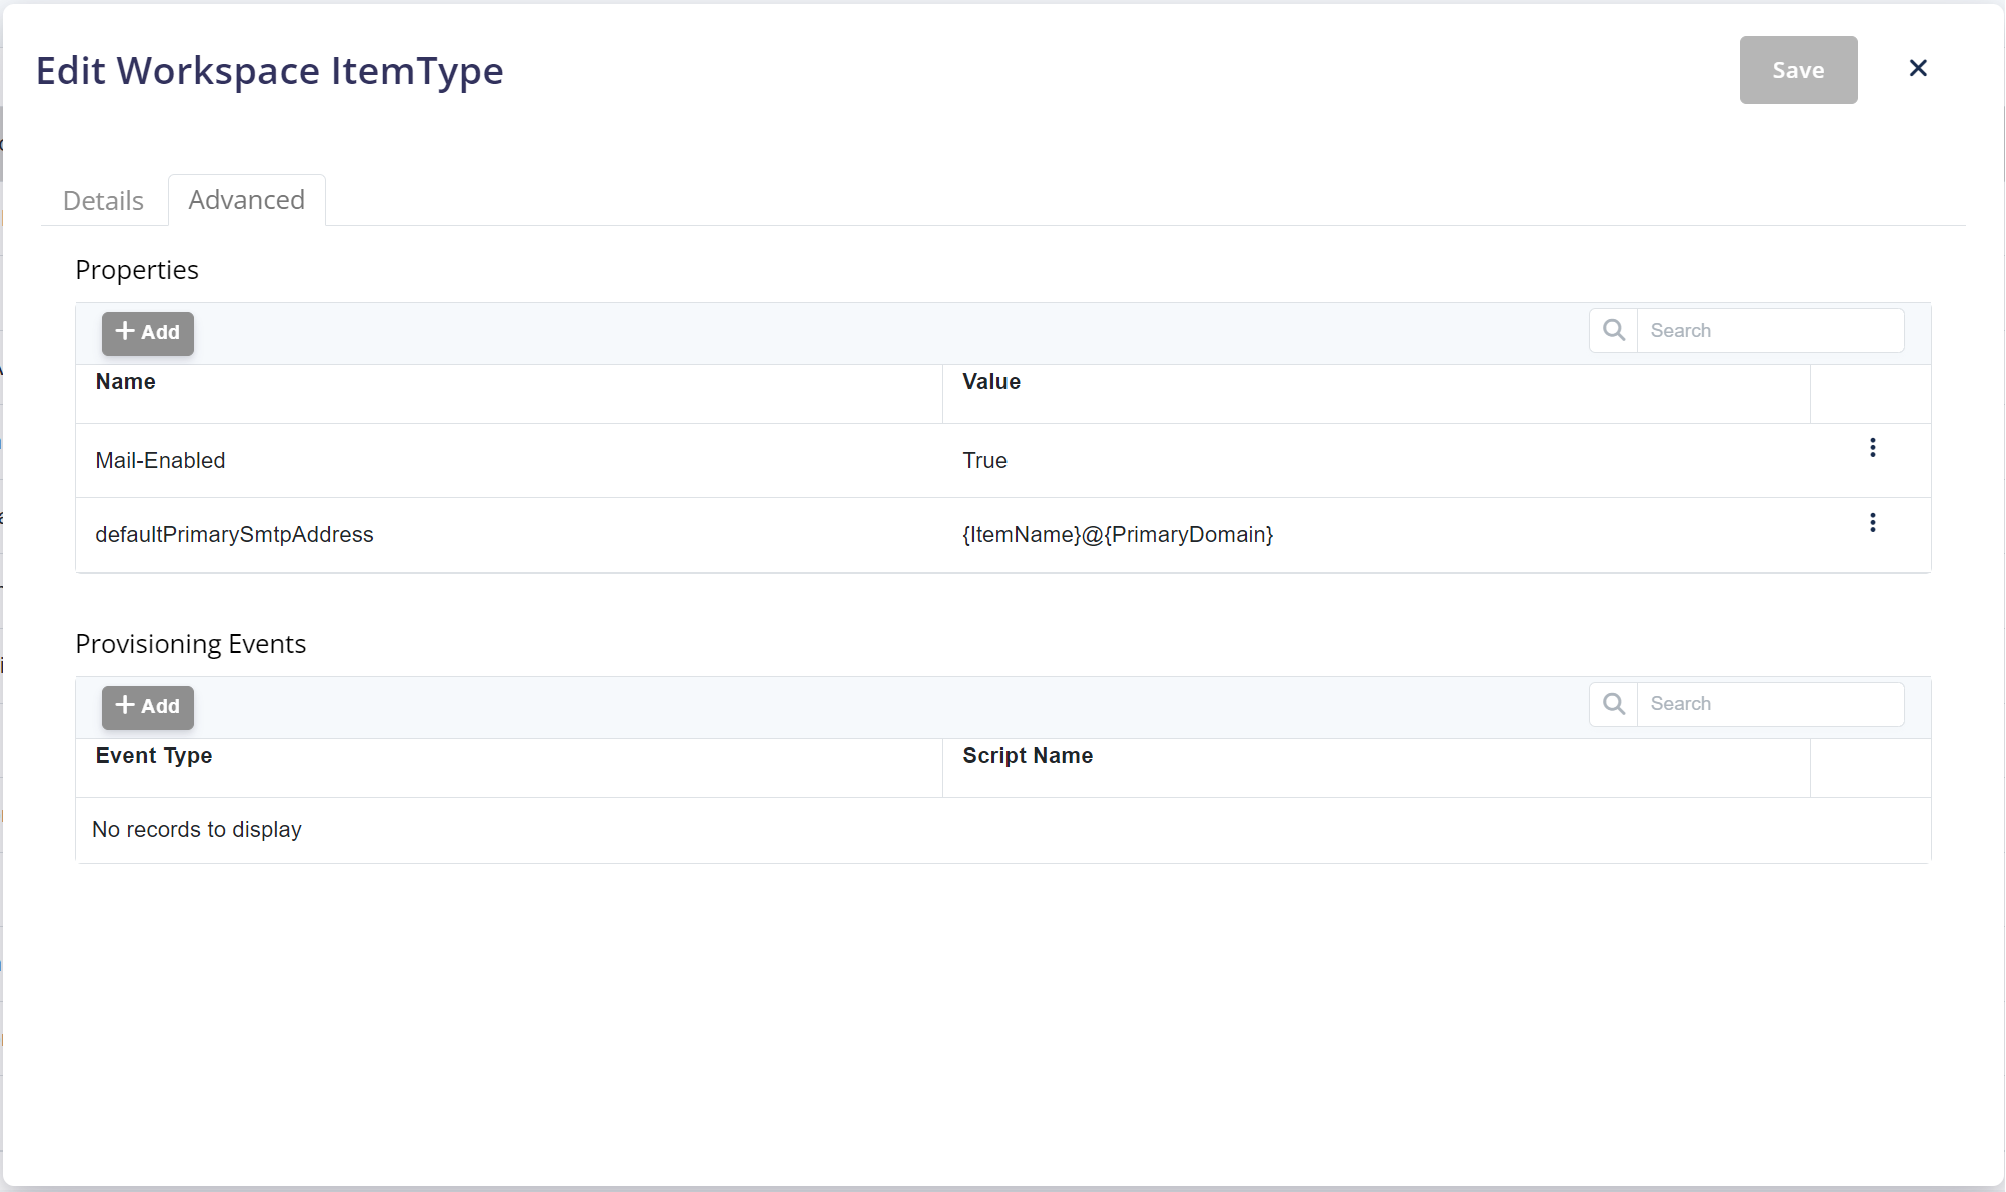
Task: Switch to the Details tab
Action: click(x=102, y=200)
